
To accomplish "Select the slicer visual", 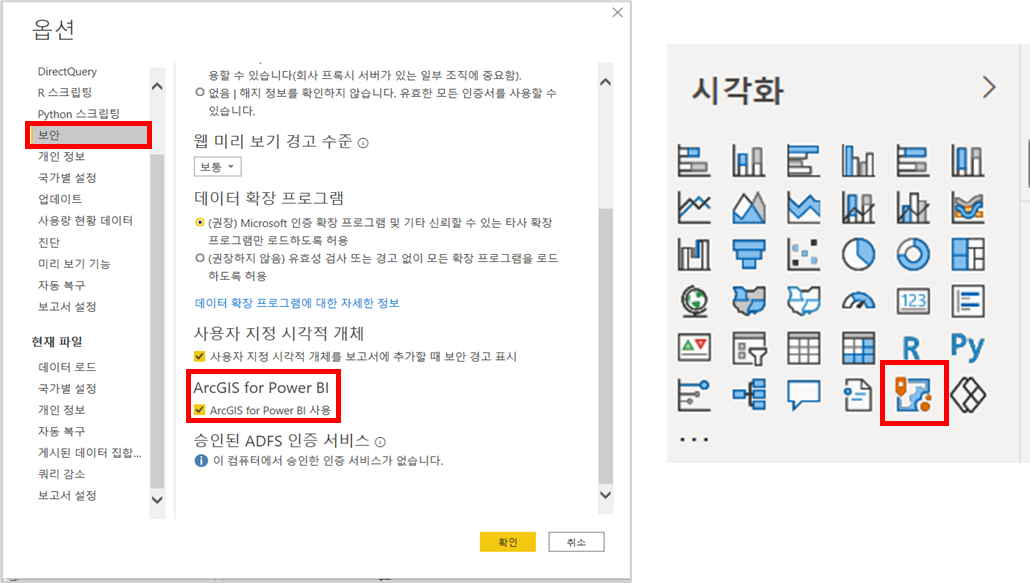I will pyautogui.click(x=749, y=347).
